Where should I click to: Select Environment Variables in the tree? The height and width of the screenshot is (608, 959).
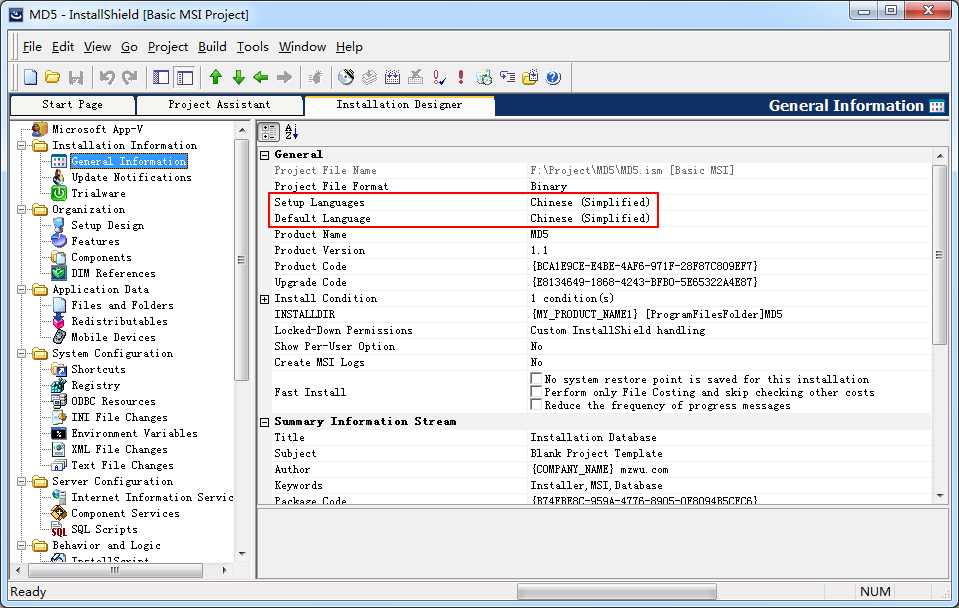[135, 433]
